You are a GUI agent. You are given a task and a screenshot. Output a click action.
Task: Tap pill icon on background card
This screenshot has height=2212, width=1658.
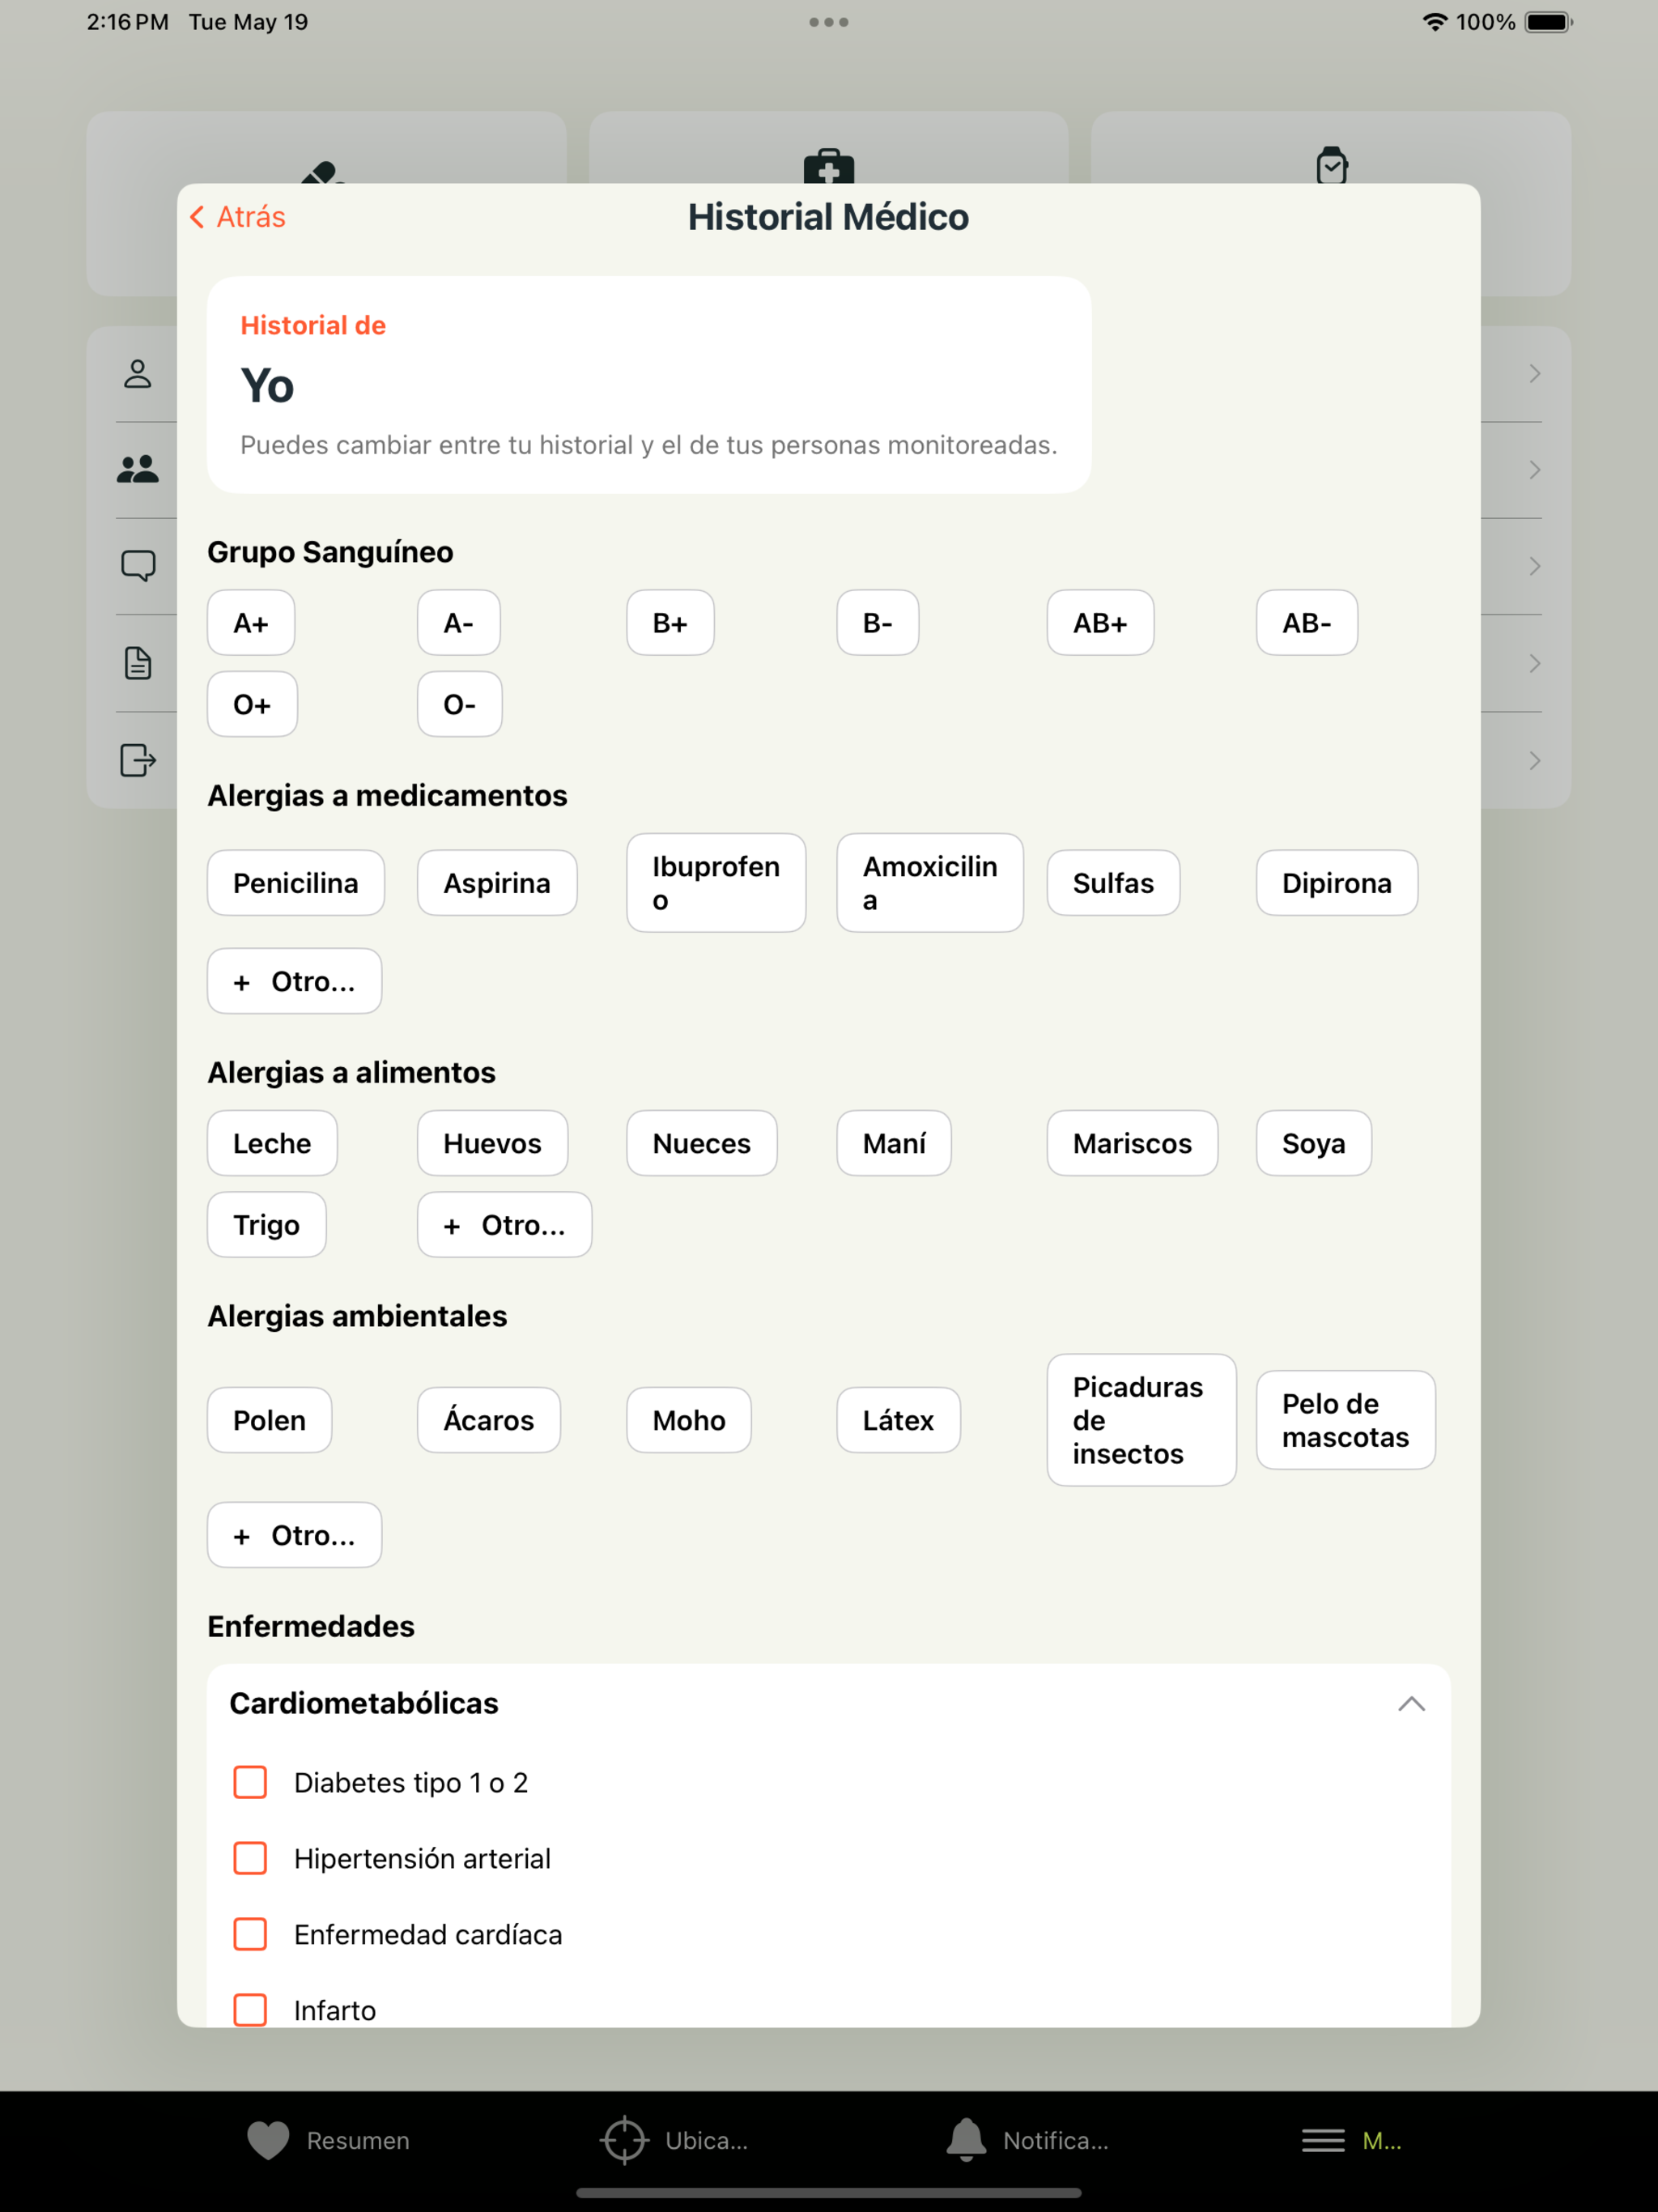(x=323, y=172)
